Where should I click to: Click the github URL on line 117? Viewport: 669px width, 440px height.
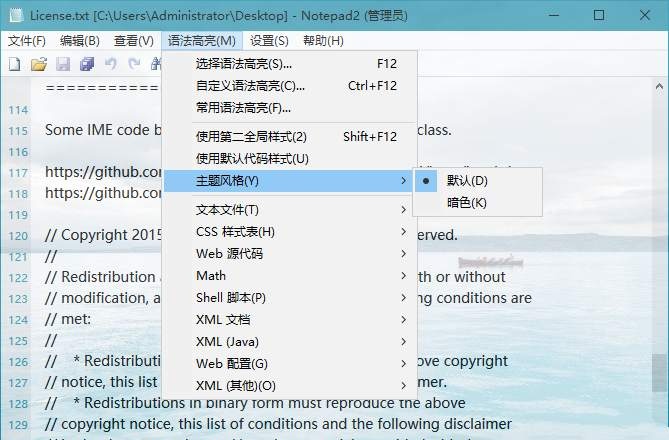click(103, 172)
